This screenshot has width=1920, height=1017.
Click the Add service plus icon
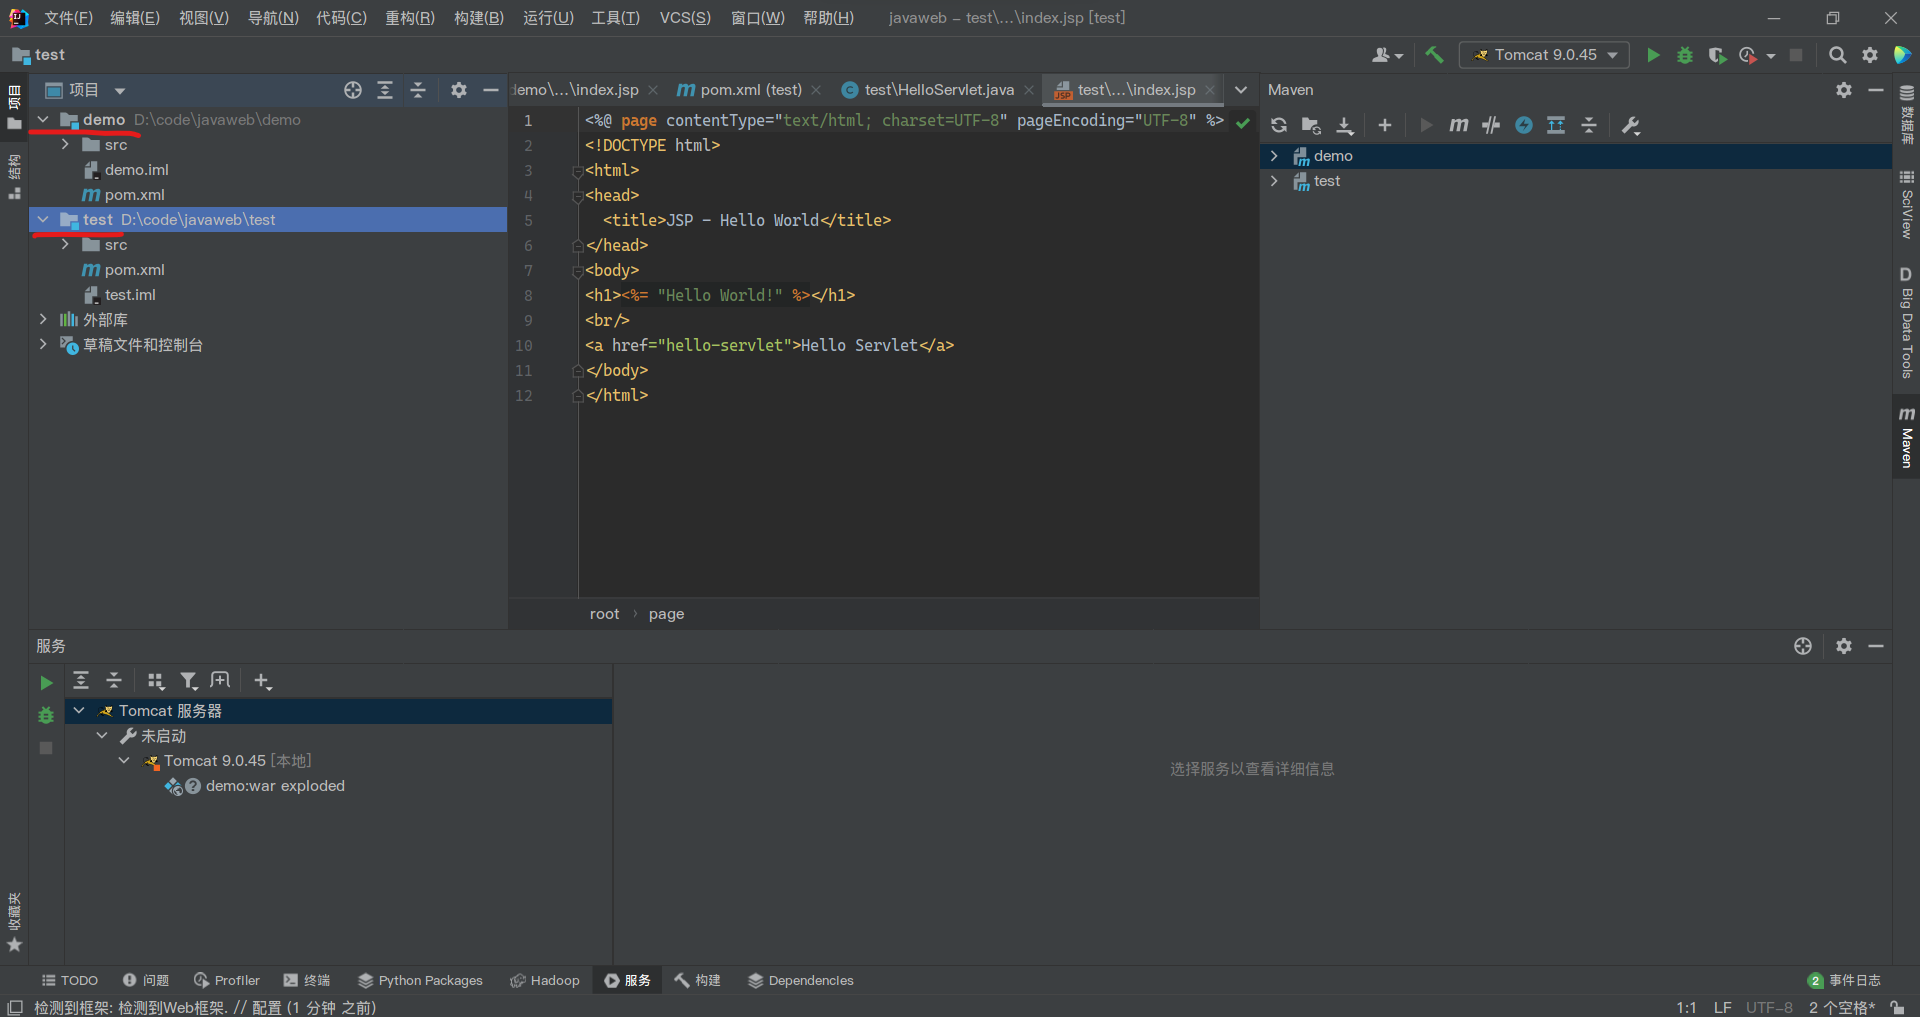pyautogui.click(x=262, y=681)
